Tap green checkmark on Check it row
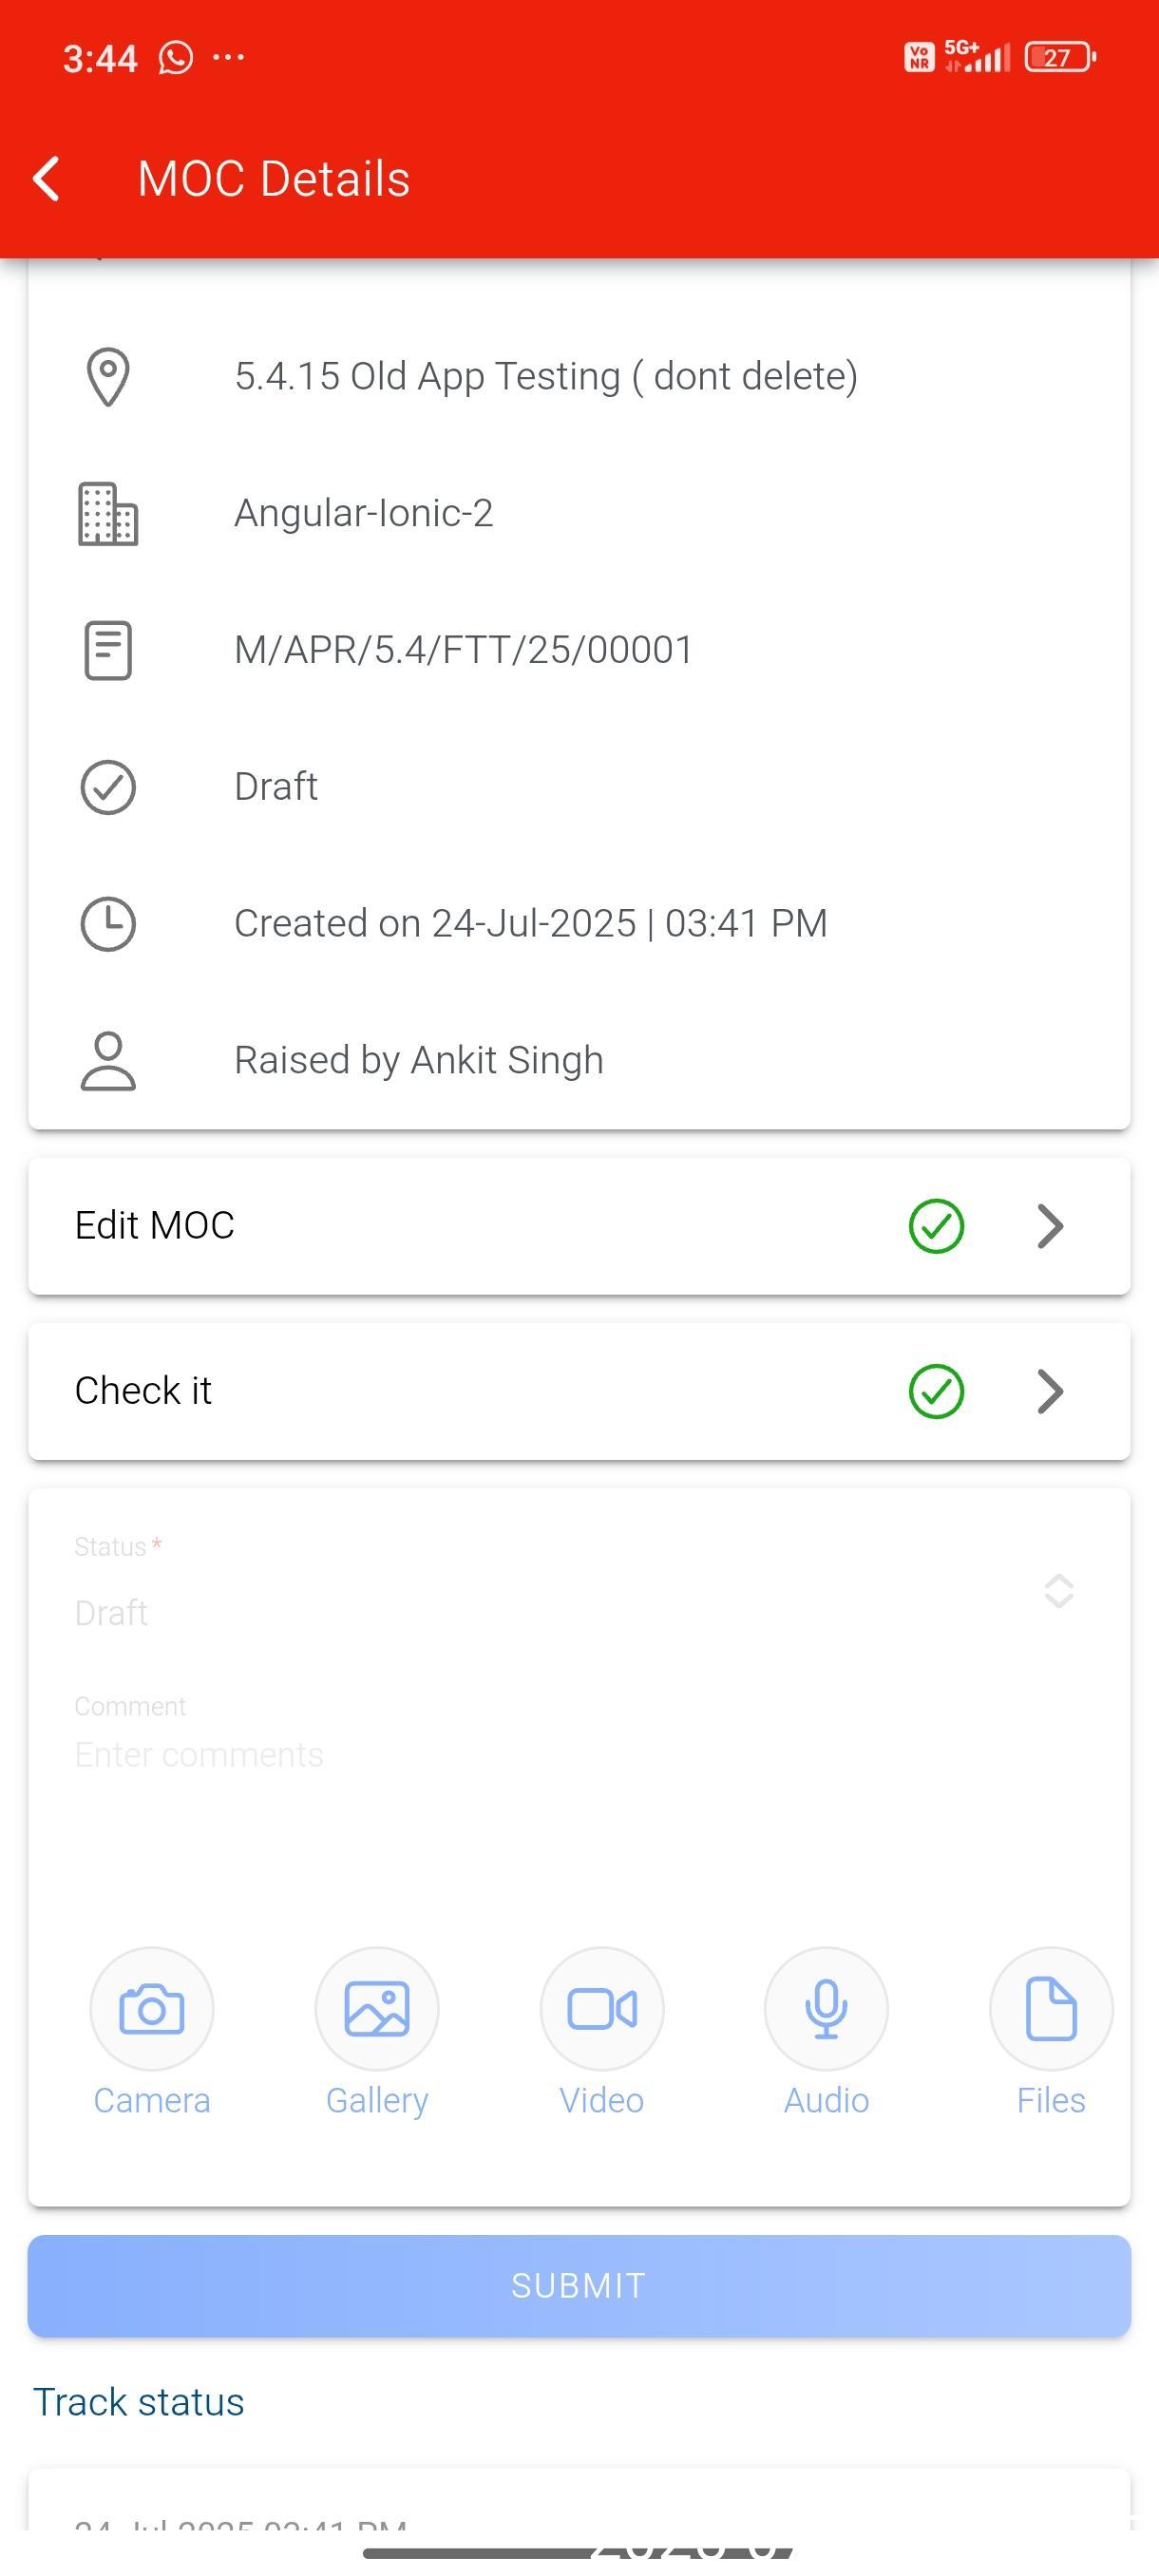The image size is (1159, 2576). (x=936, y=1391)
